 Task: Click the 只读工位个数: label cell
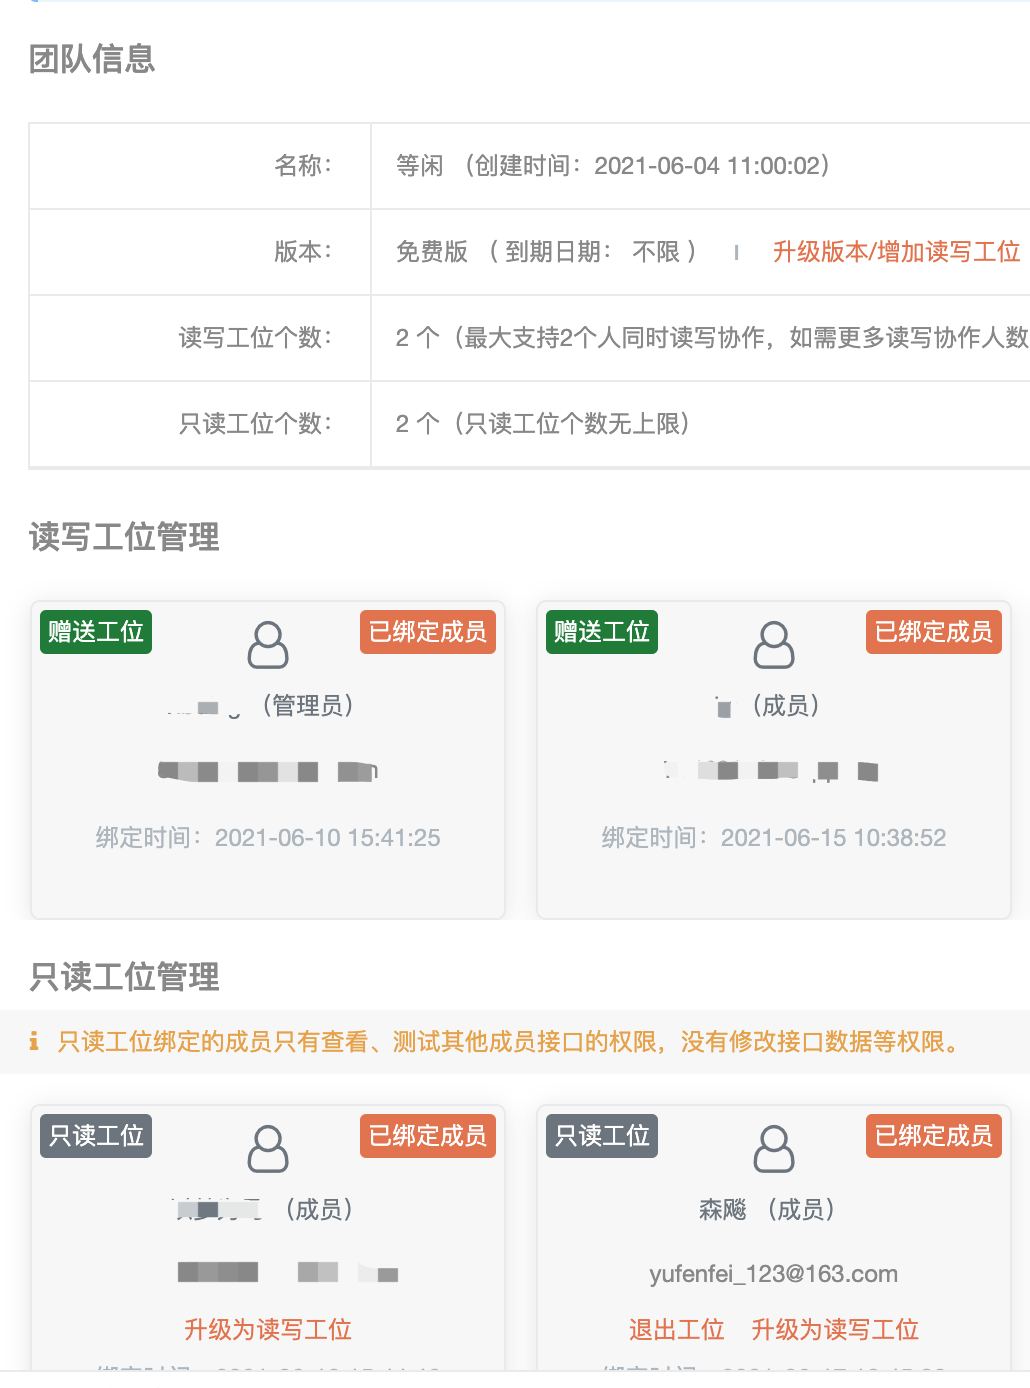click(x=200, y=424)
